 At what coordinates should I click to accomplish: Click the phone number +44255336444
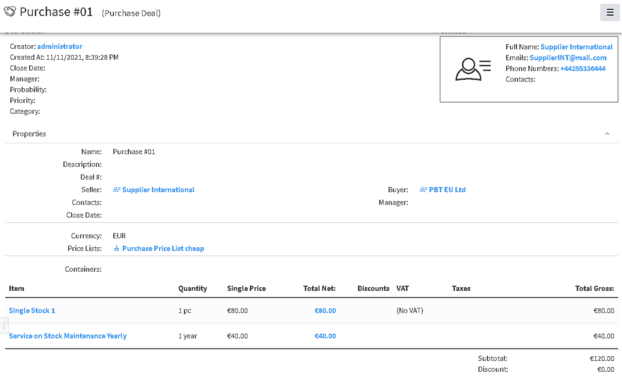[x=583, y=69]
